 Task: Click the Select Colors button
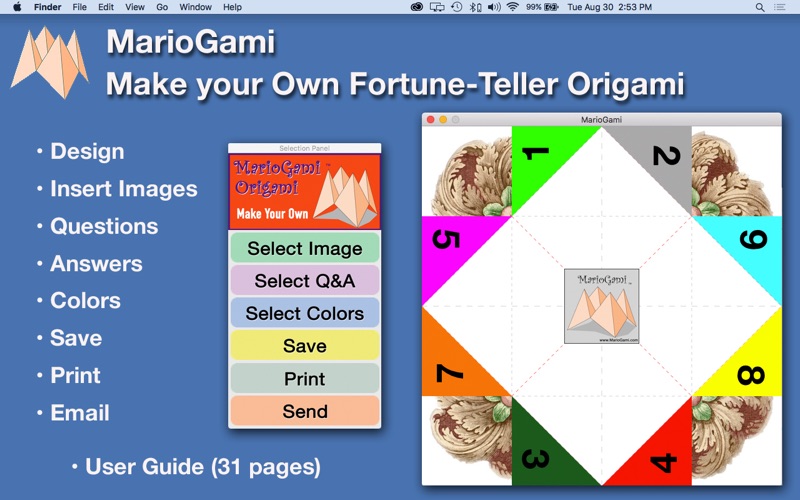point(305,313)
